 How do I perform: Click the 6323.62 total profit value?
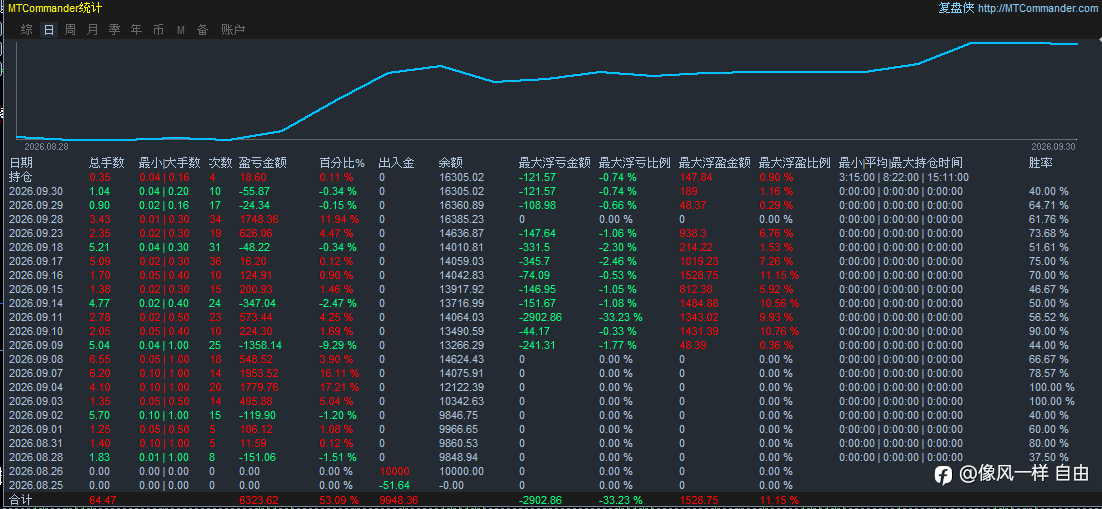point(259,500)
